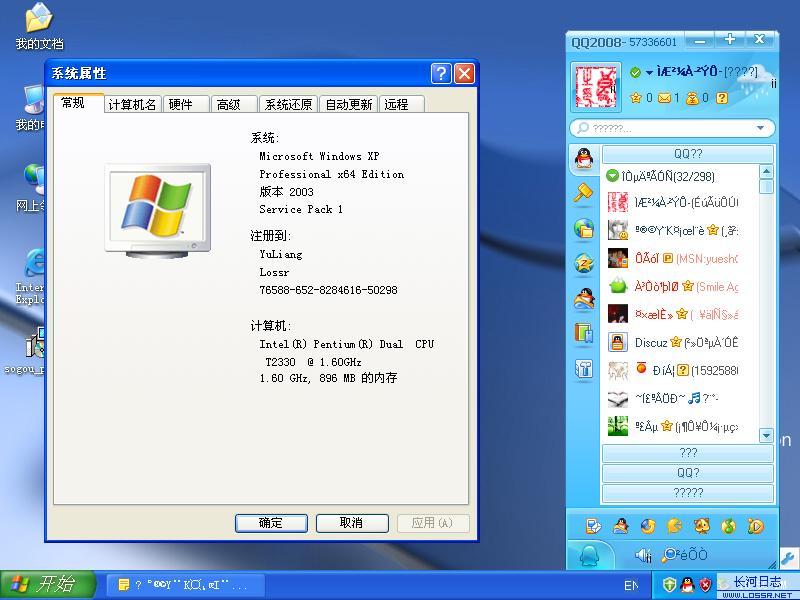Viewport: 800px width, 600px height.
Task: Click the gold Qzone star counter icon
Action: tap(636, 97)
